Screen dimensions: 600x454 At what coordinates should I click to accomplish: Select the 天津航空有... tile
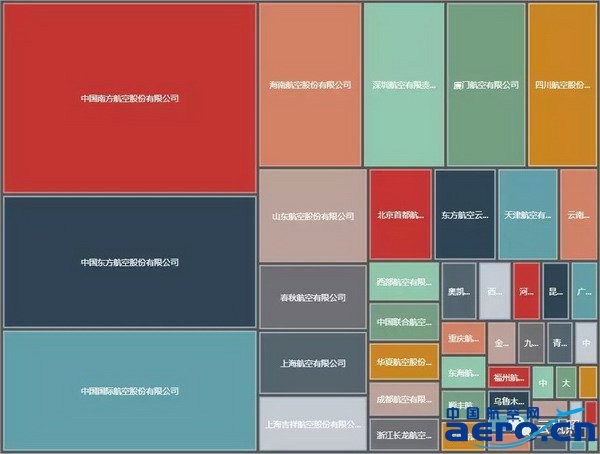pos(528,215)
